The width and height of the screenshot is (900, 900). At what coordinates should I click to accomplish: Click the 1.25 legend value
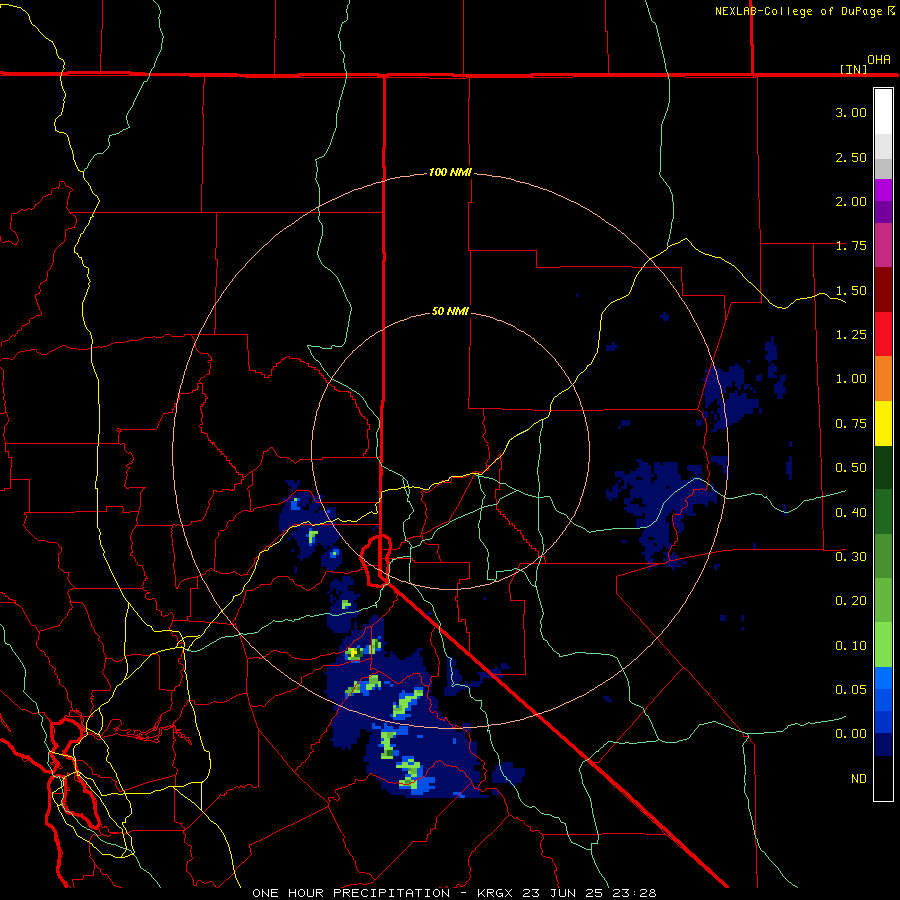tap(851, 335)
